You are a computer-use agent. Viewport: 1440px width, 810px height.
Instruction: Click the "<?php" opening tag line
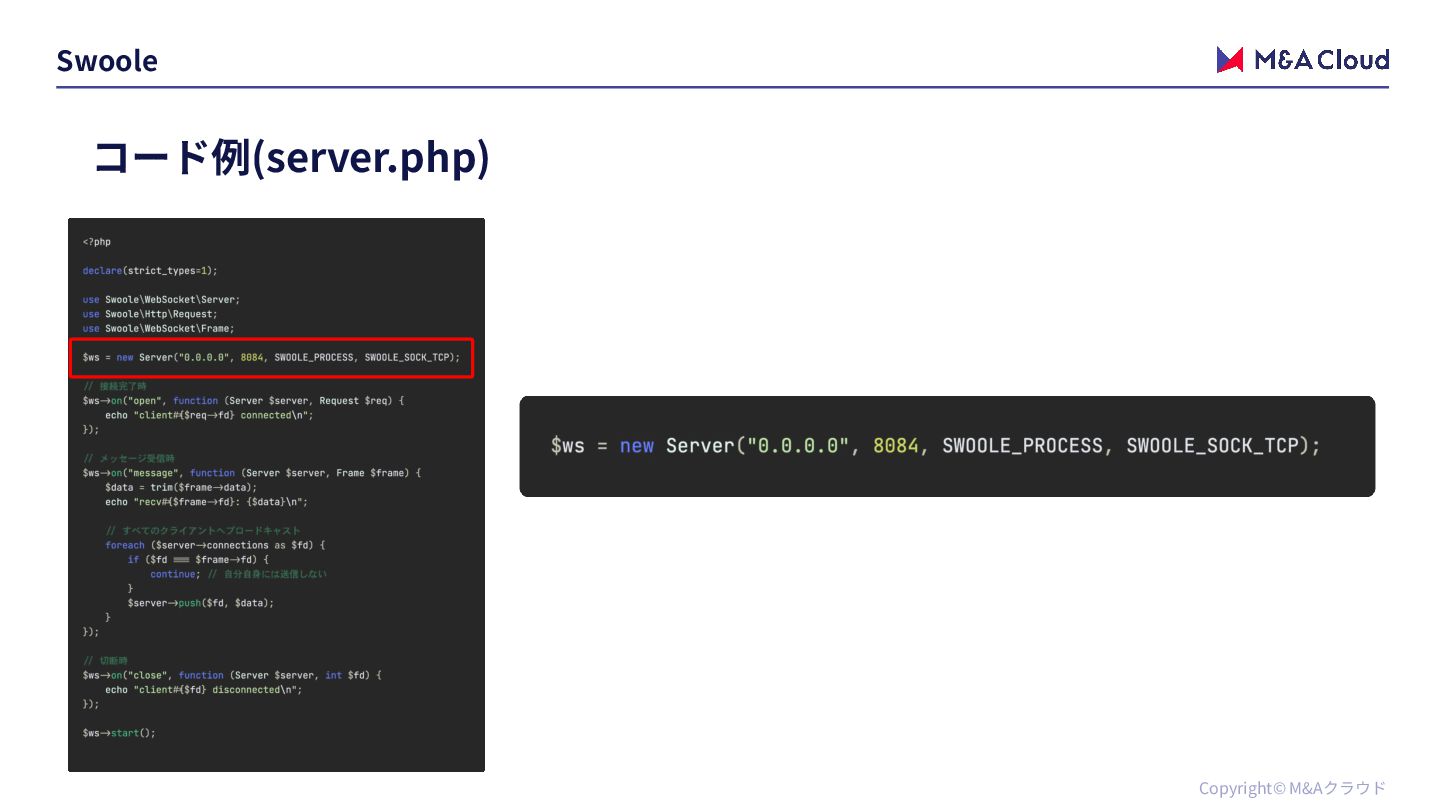coord(97,242)
